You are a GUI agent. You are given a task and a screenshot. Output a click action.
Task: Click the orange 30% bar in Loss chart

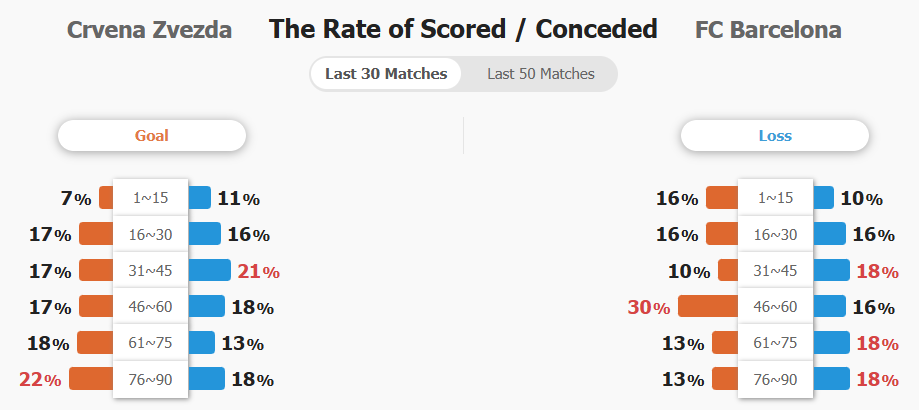pos(708,306)
